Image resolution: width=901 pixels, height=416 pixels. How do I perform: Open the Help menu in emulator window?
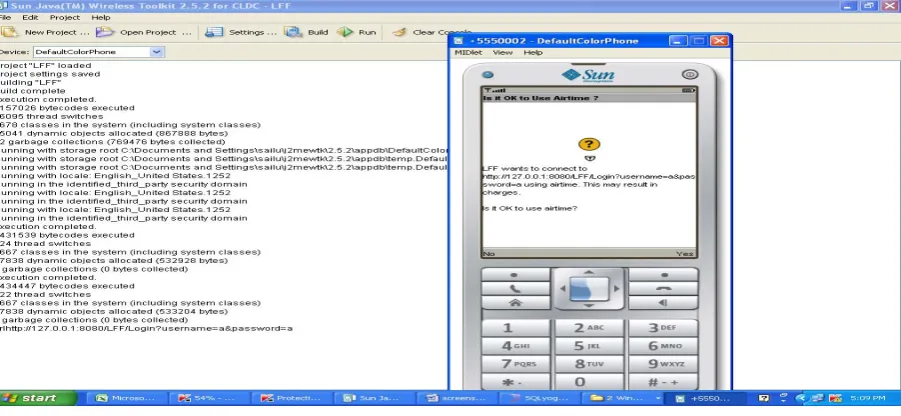coord(533,52)
